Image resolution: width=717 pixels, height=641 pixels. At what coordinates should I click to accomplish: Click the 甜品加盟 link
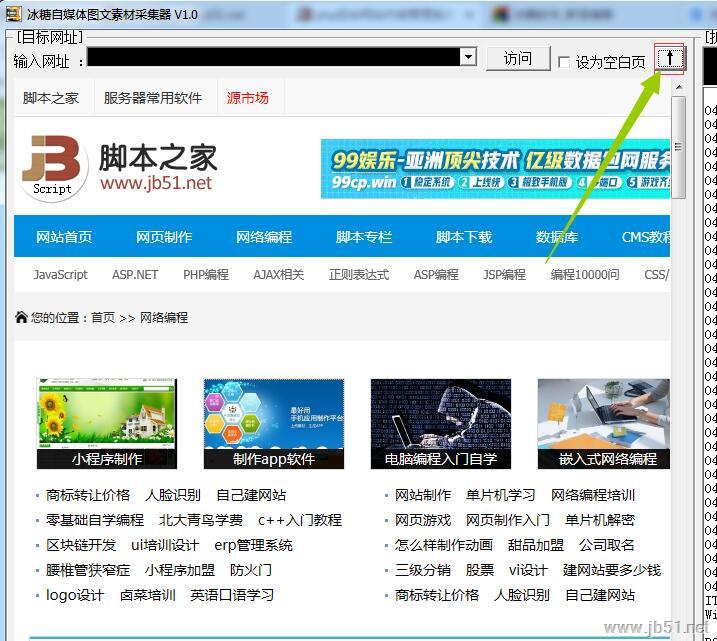click(535, 545)
